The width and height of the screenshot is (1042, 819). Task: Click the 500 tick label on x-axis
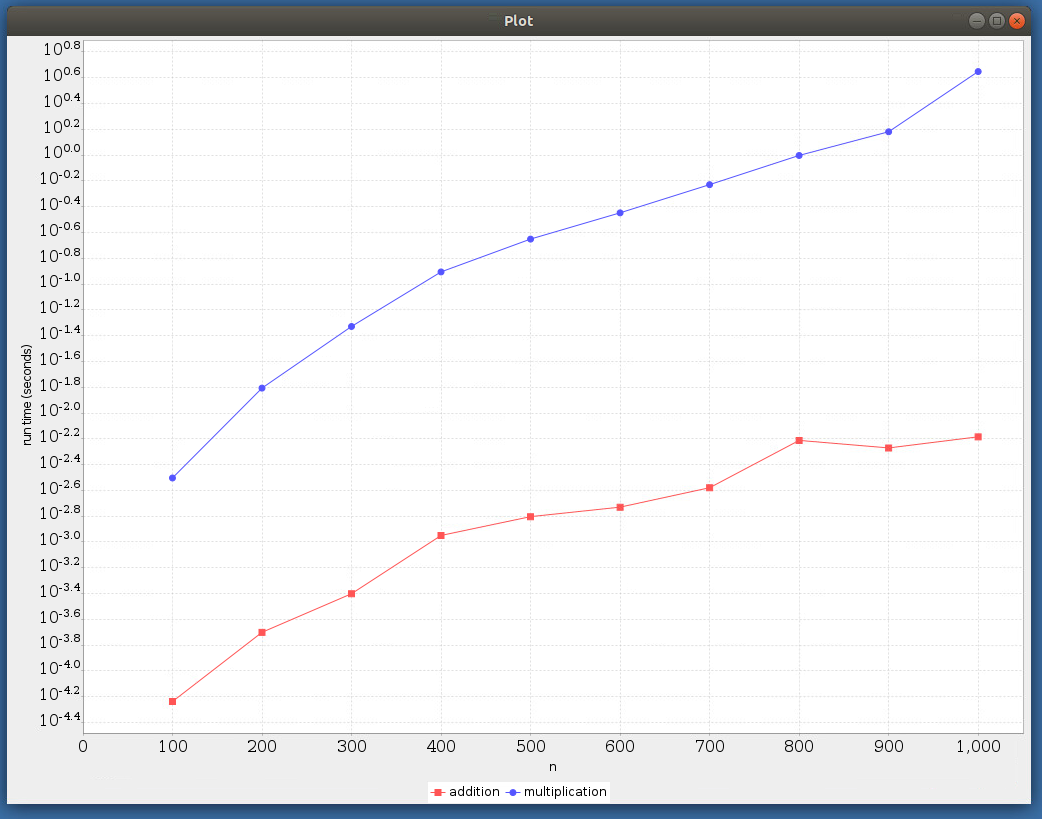[x=531, y=746]
